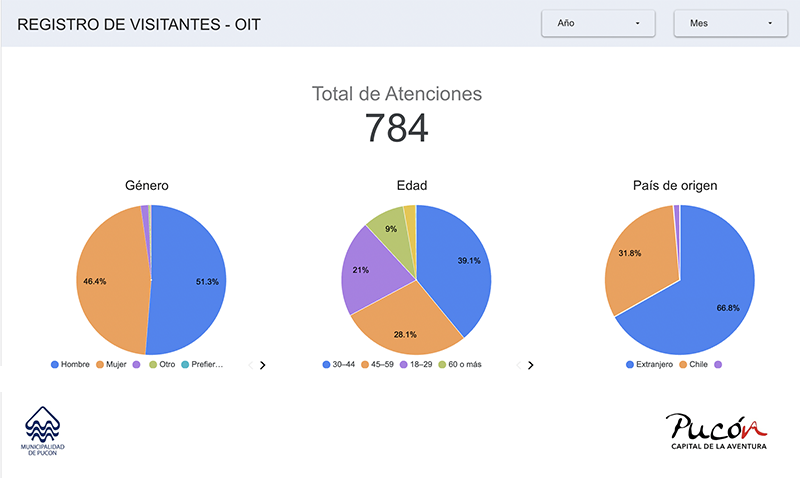Toggle Extranjero legend entry in País chart
Image resolution: width=800 pixels, height=478 pixels.
click(655, 365)
